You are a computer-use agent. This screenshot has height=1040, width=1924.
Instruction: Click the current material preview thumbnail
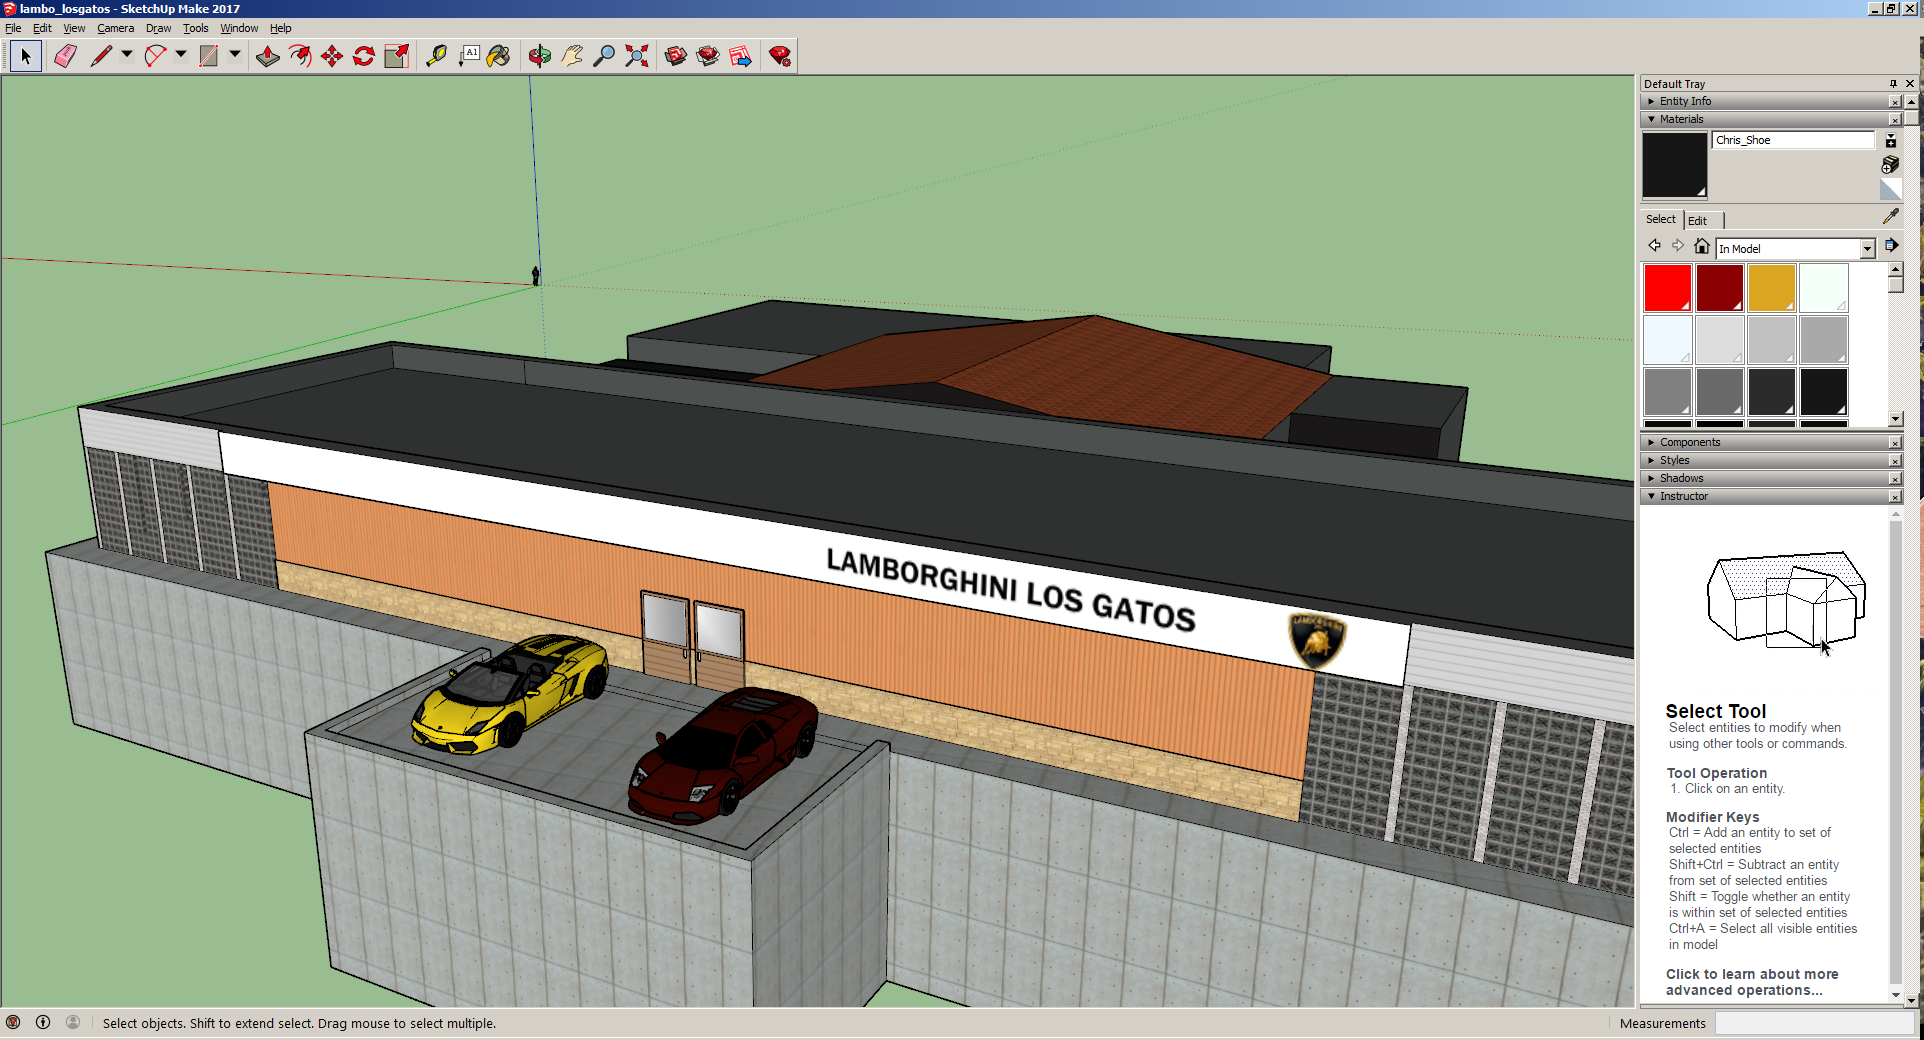[1674, 165]
